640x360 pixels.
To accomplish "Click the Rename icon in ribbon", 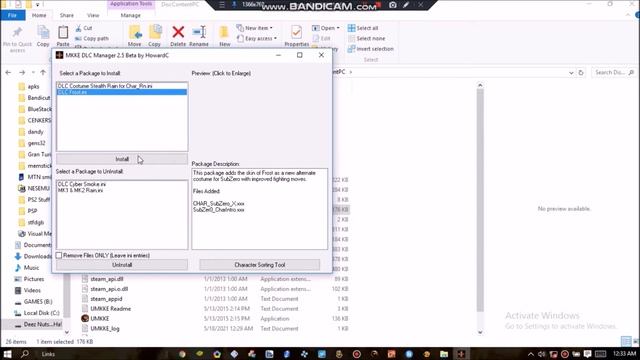I will click(199, 32).
